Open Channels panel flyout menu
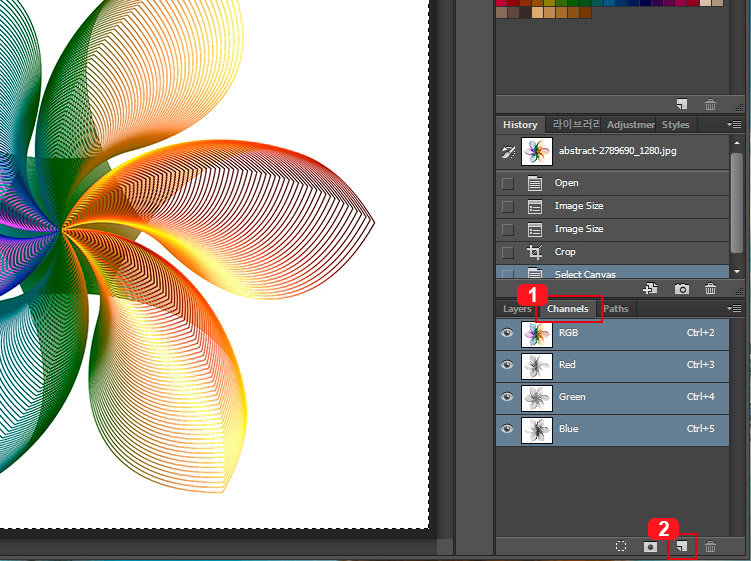The width and height of the screenshot is (751, 561). tap(734, 308)
